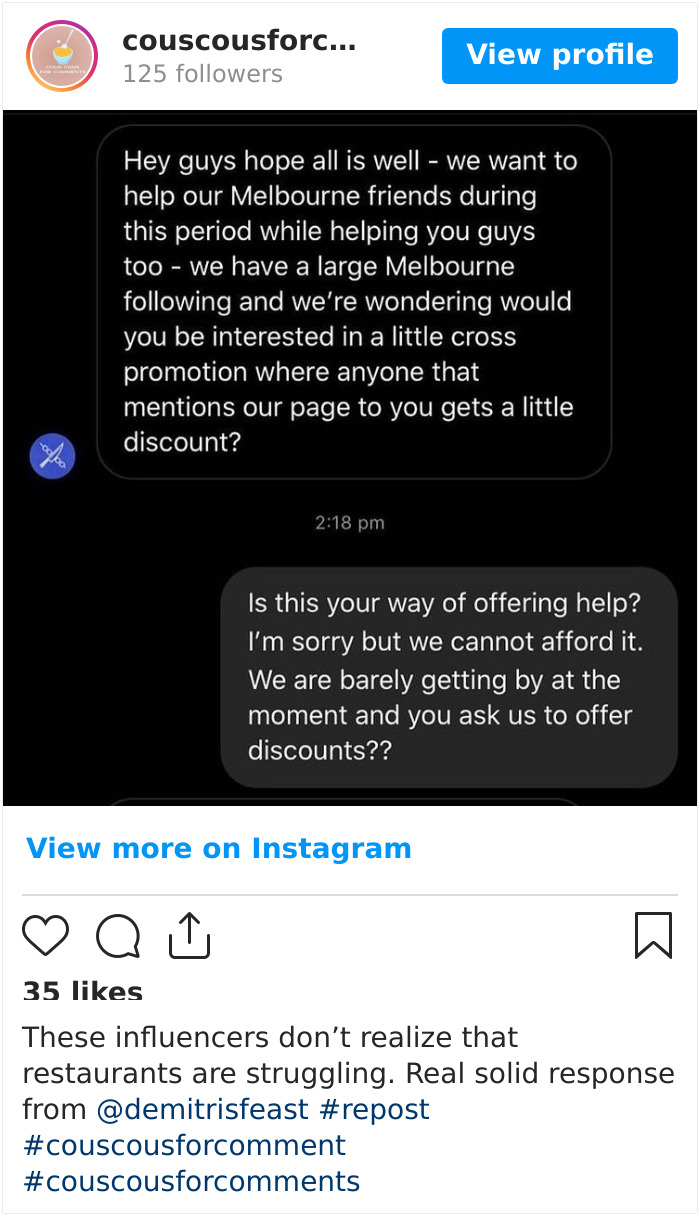Open the View more on Instagram link
Image resolution: width=700 pixels, height=1216 pixels.
218,848
